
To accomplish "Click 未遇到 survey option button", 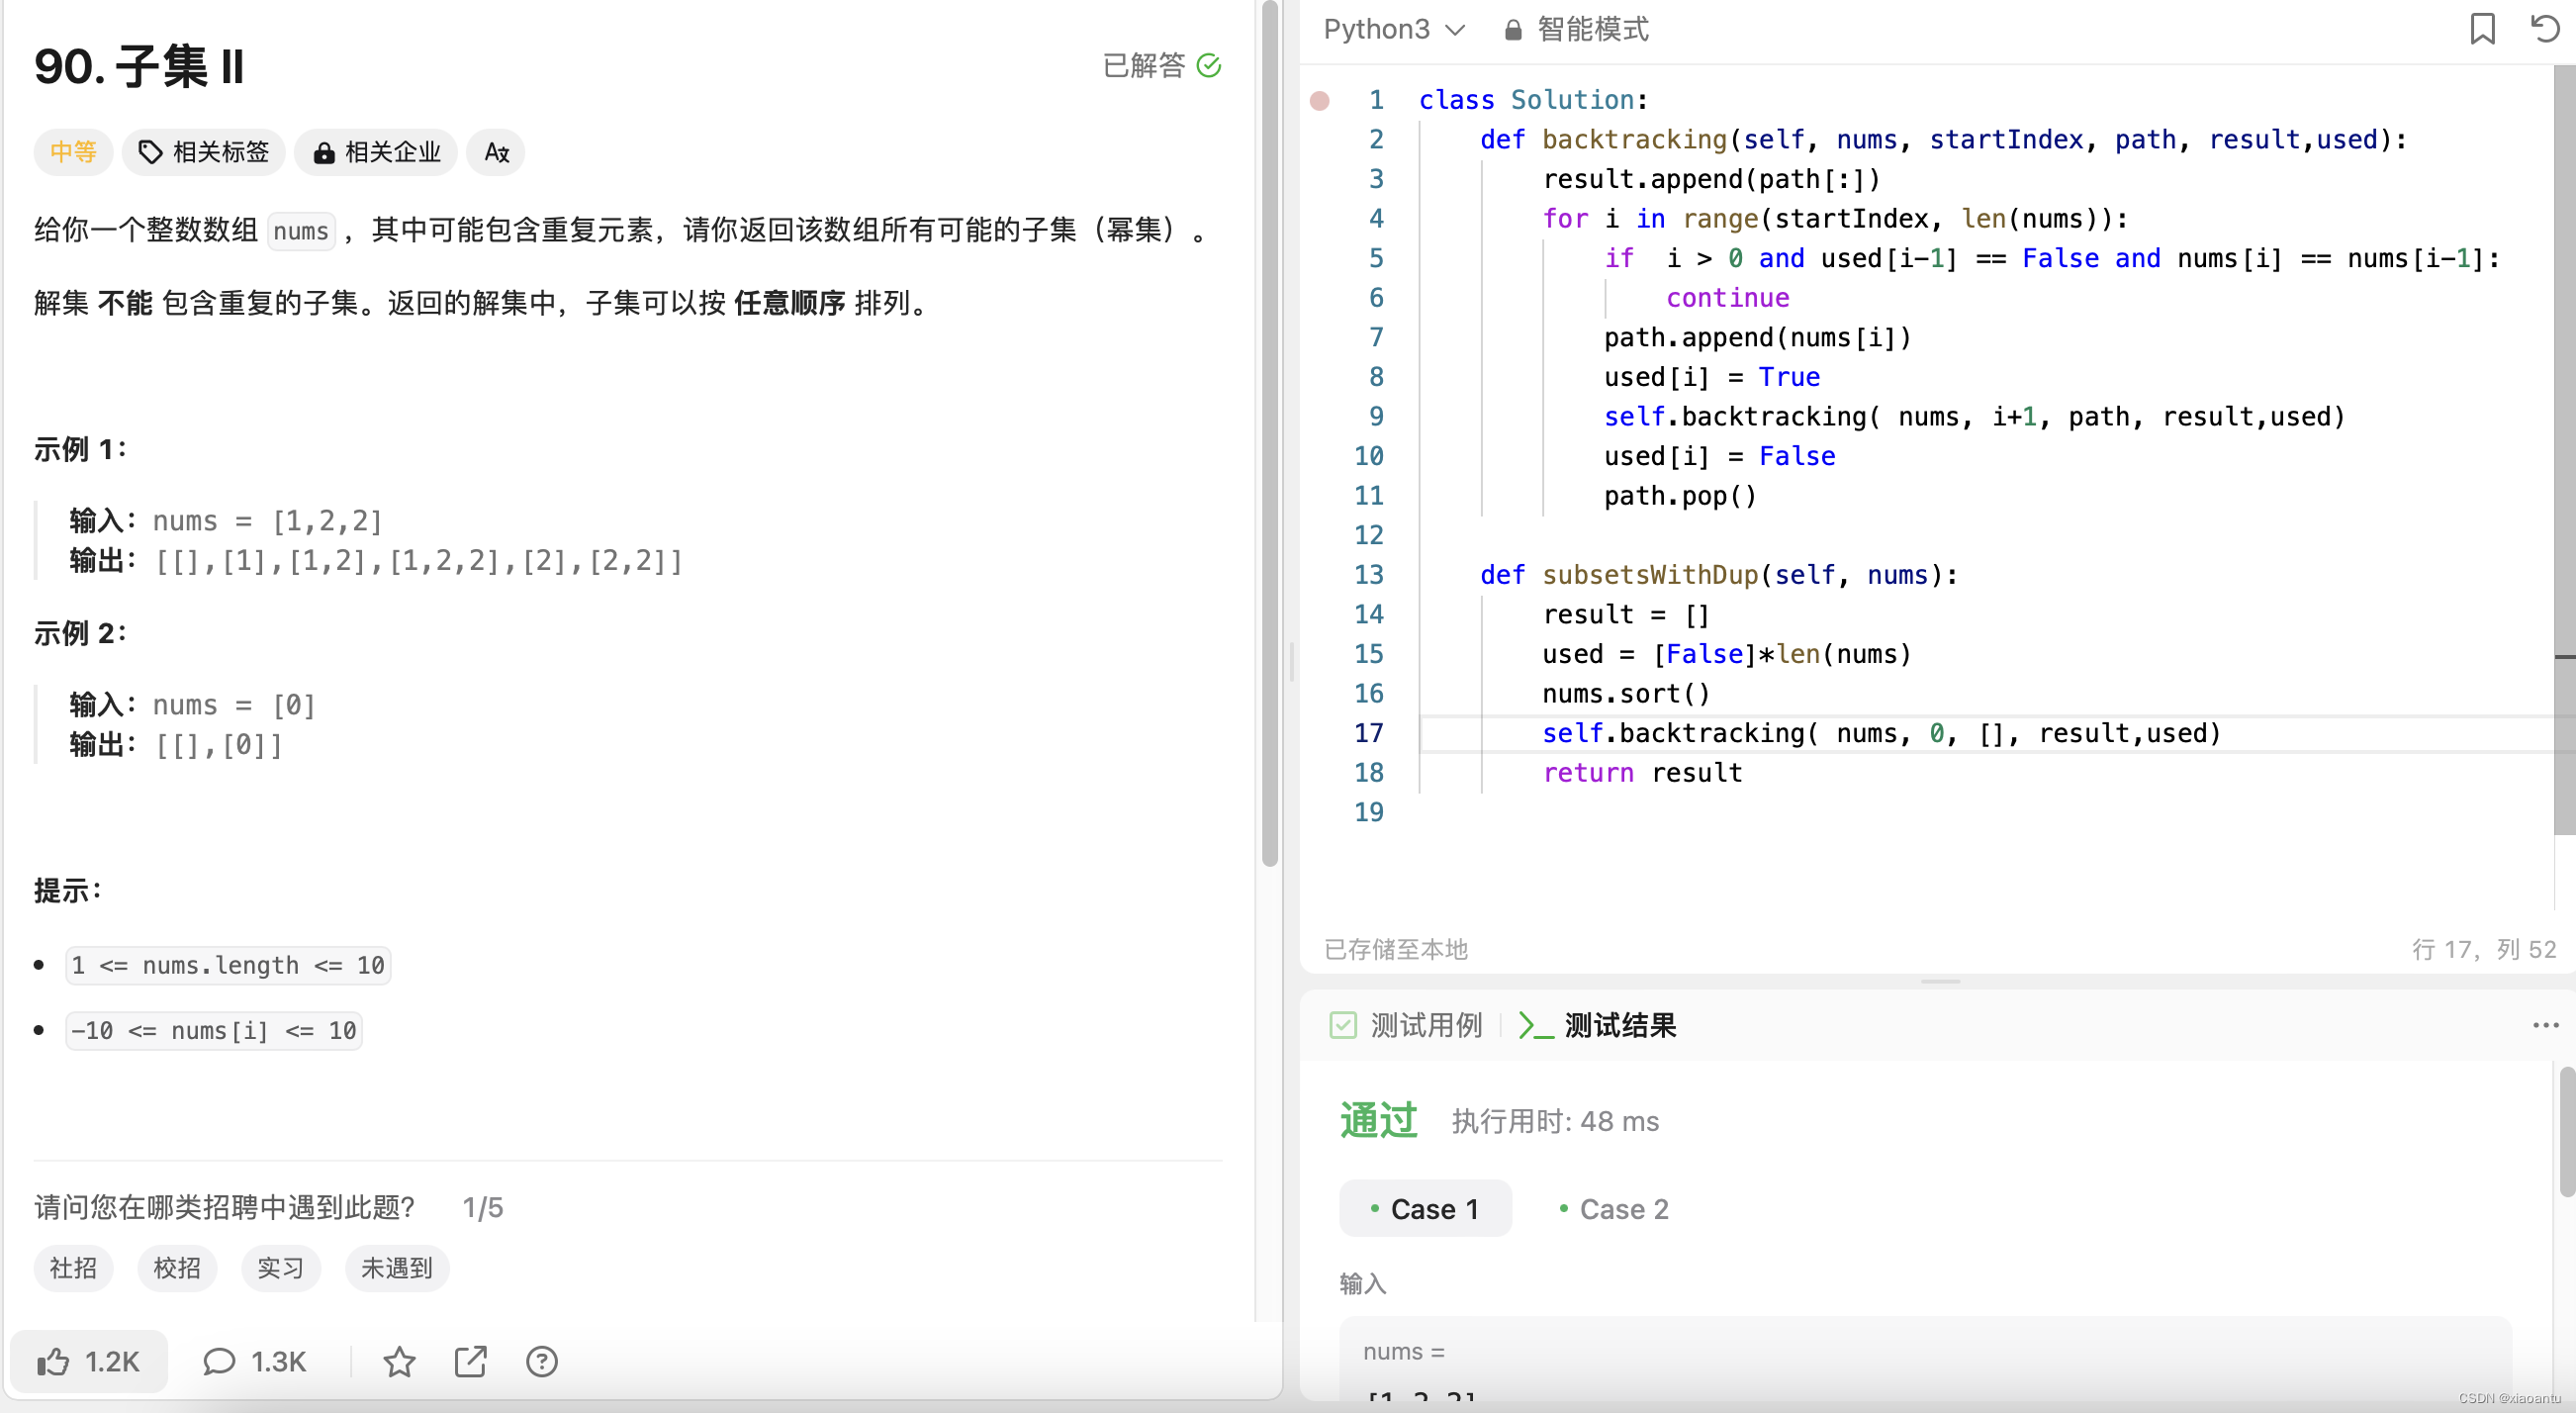I will pyautogui.click(x=395, y=1267).
